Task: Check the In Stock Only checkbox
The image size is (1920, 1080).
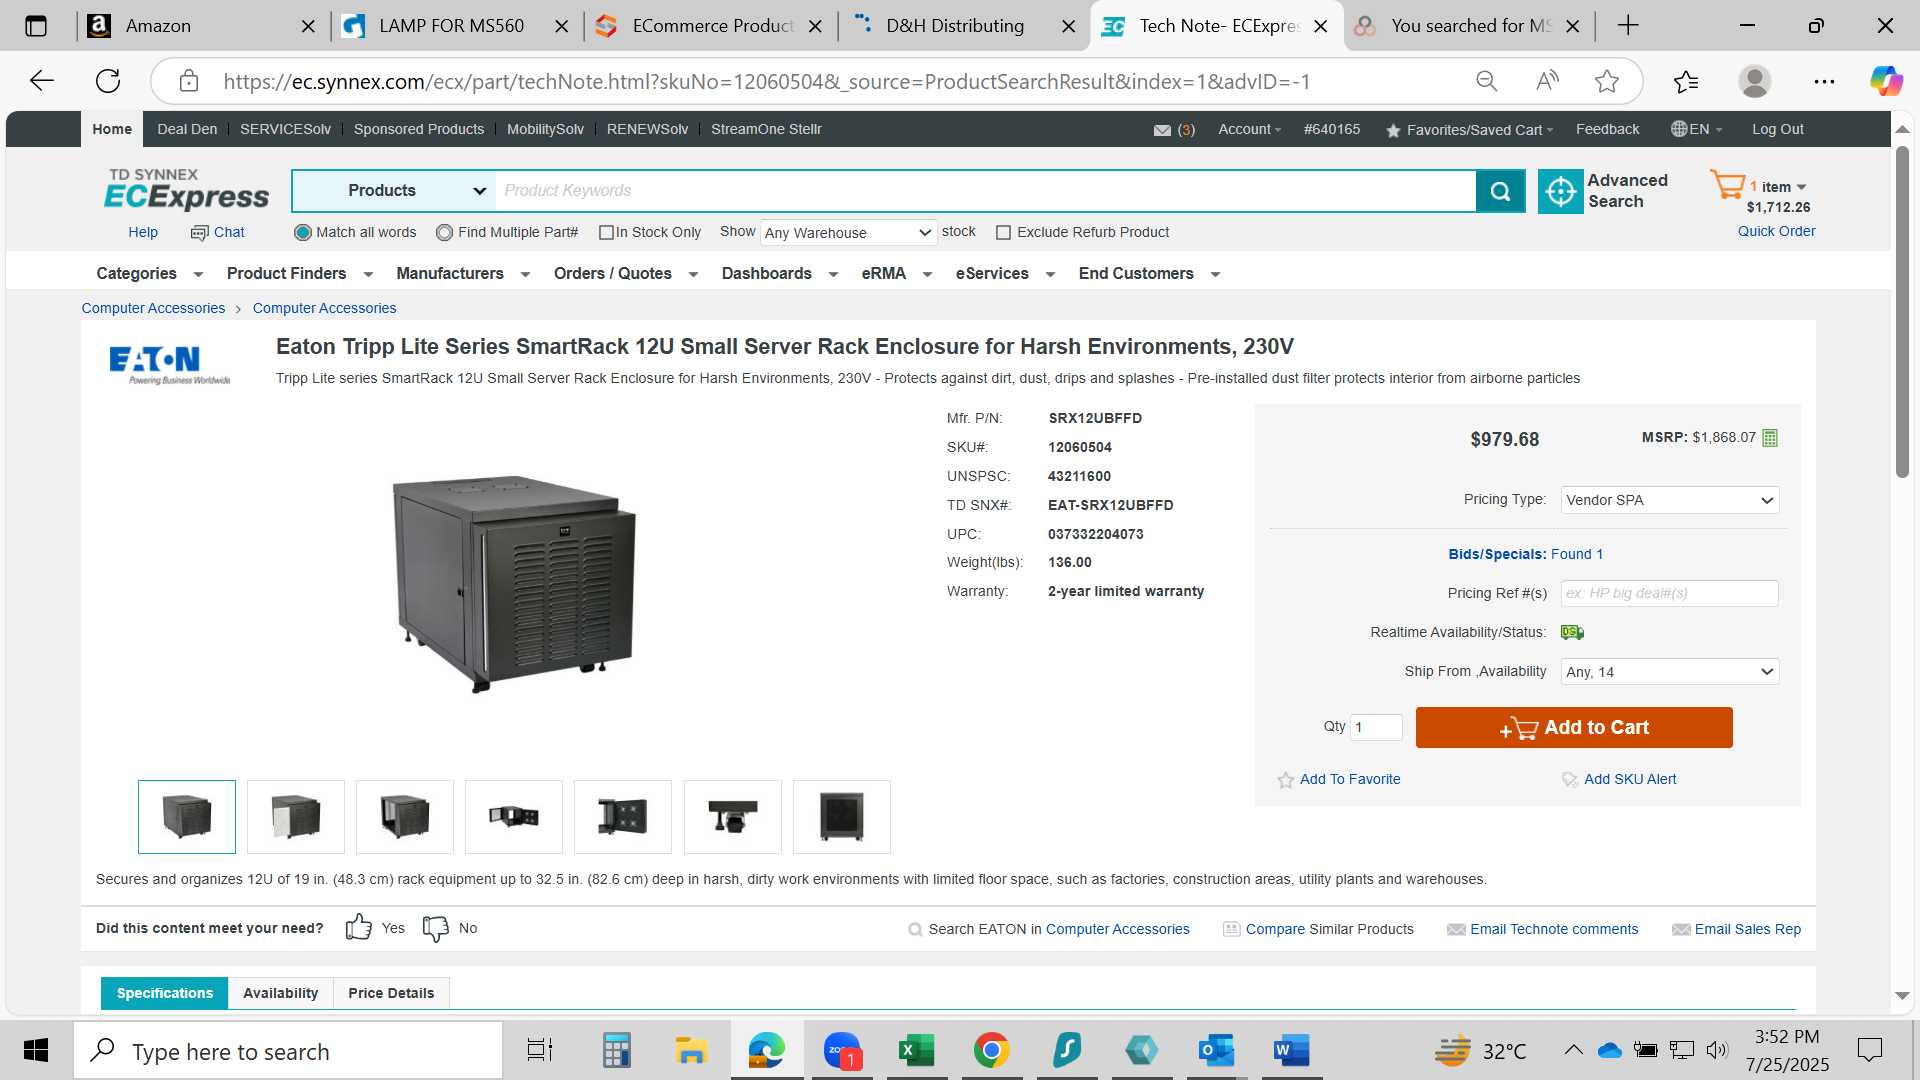Action: pos(606,233)
